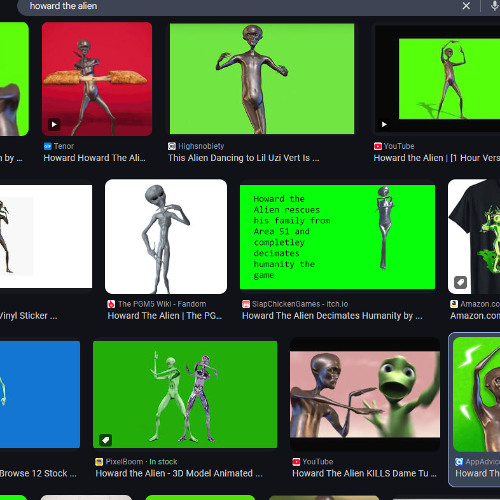Open the Amazon black t-shirt thumbnail
500x500 pixels.
474,237
